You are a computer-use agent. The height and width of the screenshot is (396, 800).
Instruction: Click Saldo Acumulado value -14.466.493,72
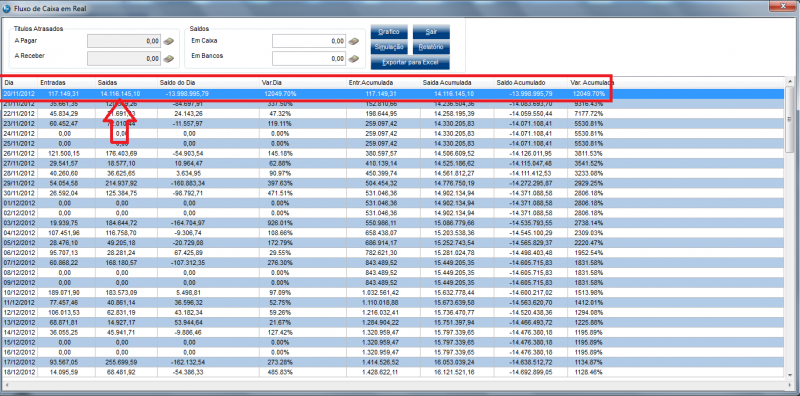click(x=531, y=323)
